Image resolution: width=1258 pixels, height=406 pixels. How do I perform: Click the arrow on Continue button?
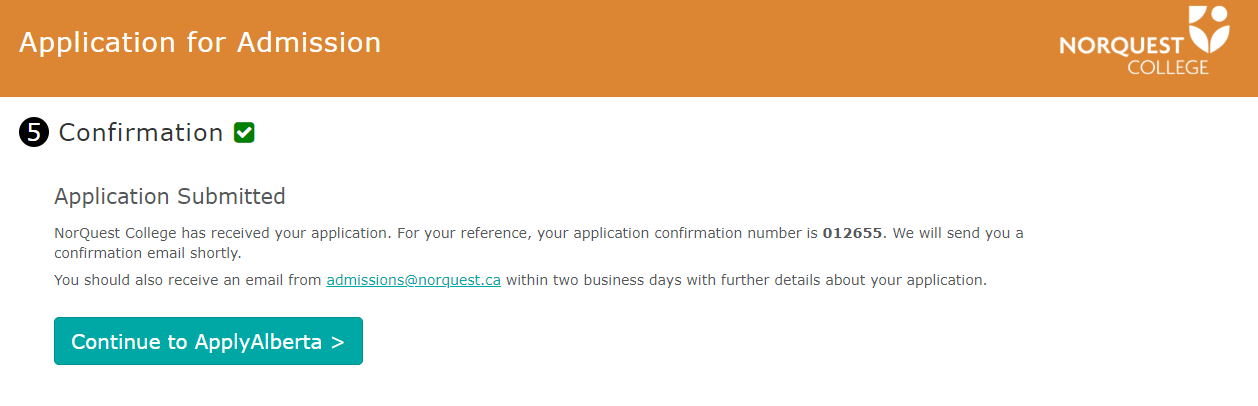tap(337, 342)
